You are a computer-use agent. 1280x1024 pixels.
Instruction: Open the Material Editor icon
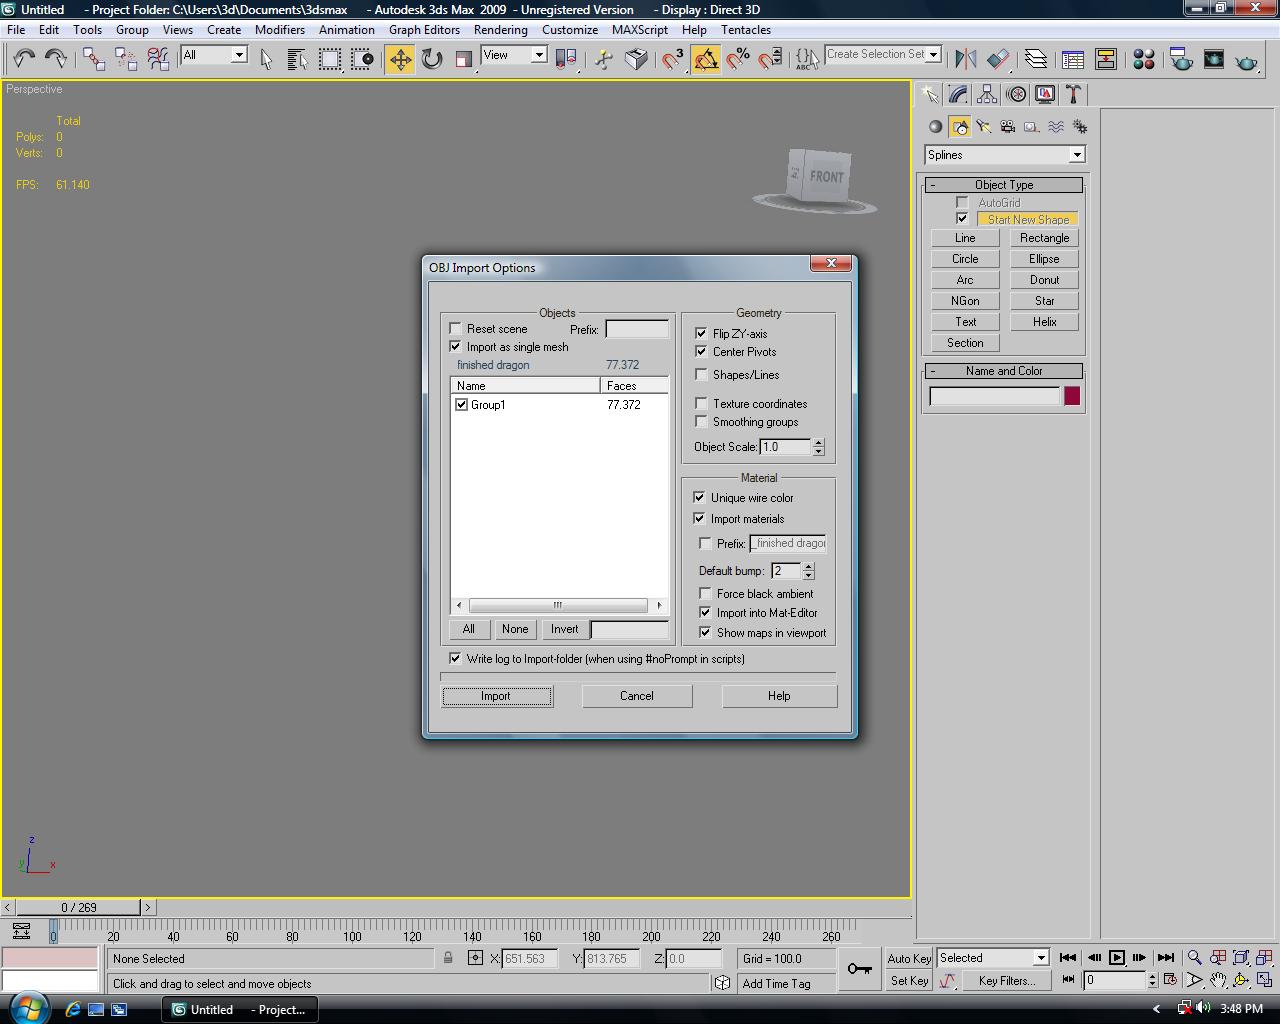(x=1144, y=60)
